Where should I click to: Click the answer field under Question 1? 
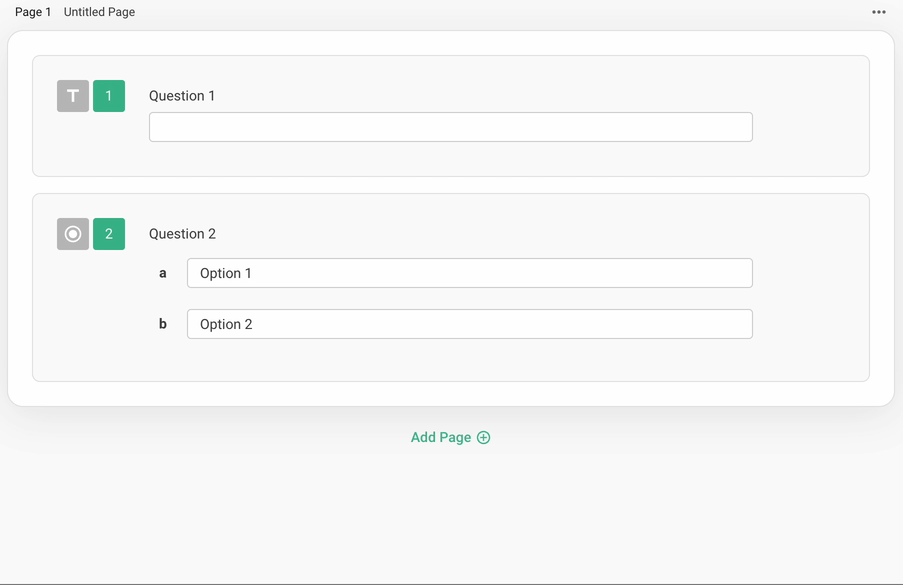click(x=450, y=126)
